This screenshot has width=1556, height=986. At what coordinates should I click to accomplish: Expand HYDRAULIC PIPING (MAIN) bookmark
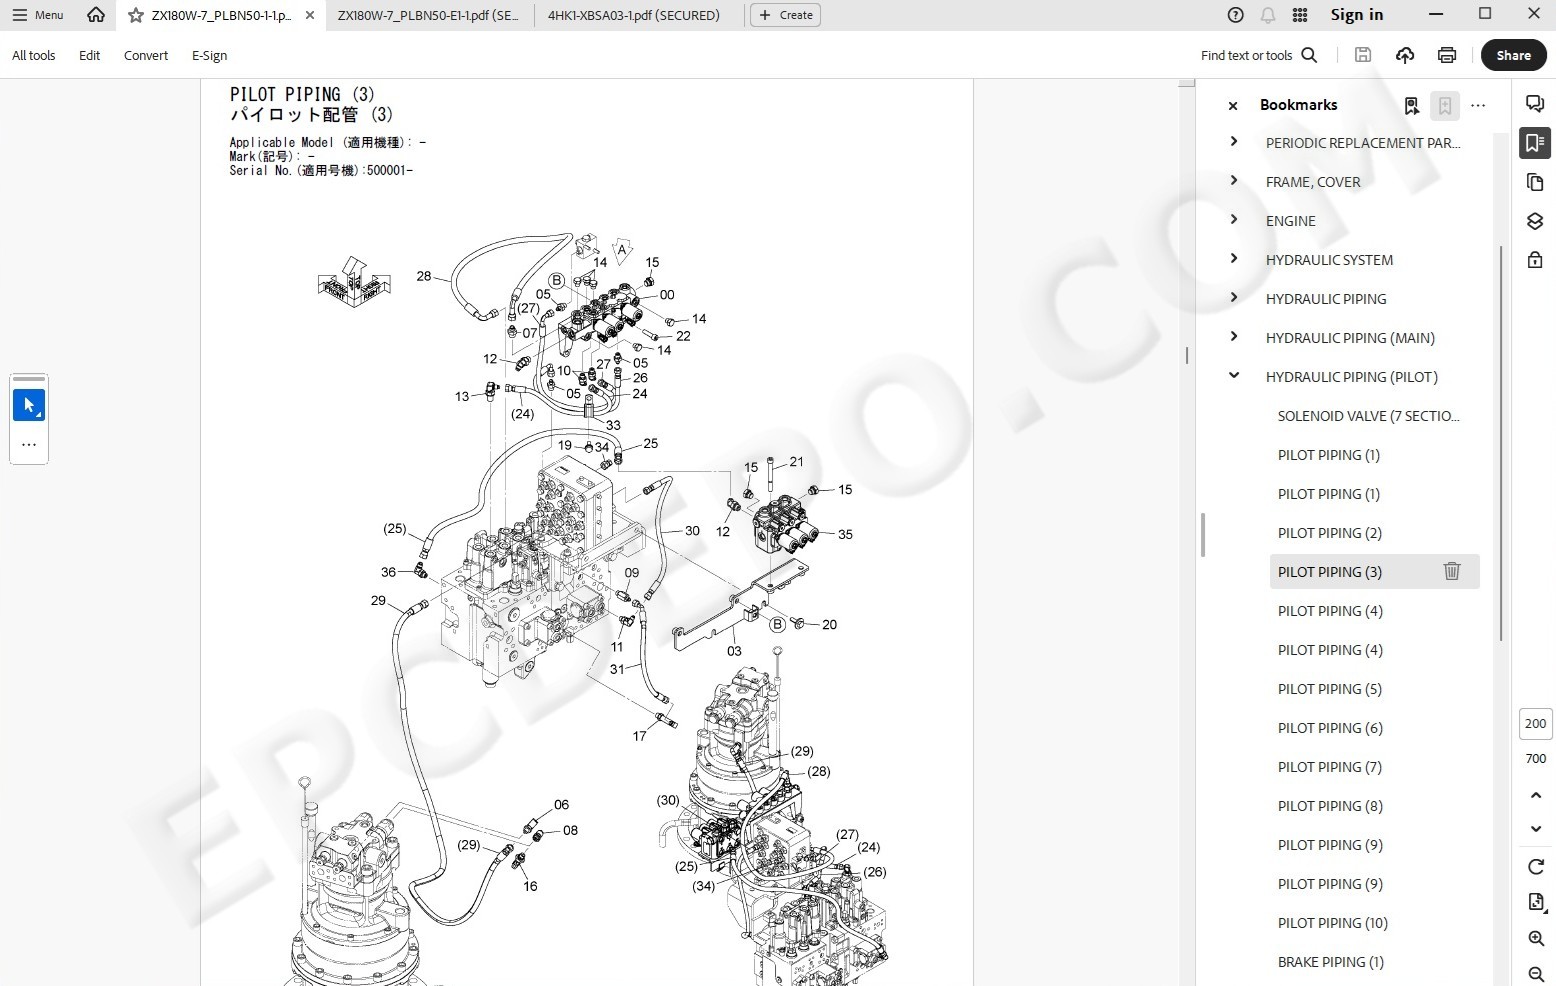coord(1234,337)
